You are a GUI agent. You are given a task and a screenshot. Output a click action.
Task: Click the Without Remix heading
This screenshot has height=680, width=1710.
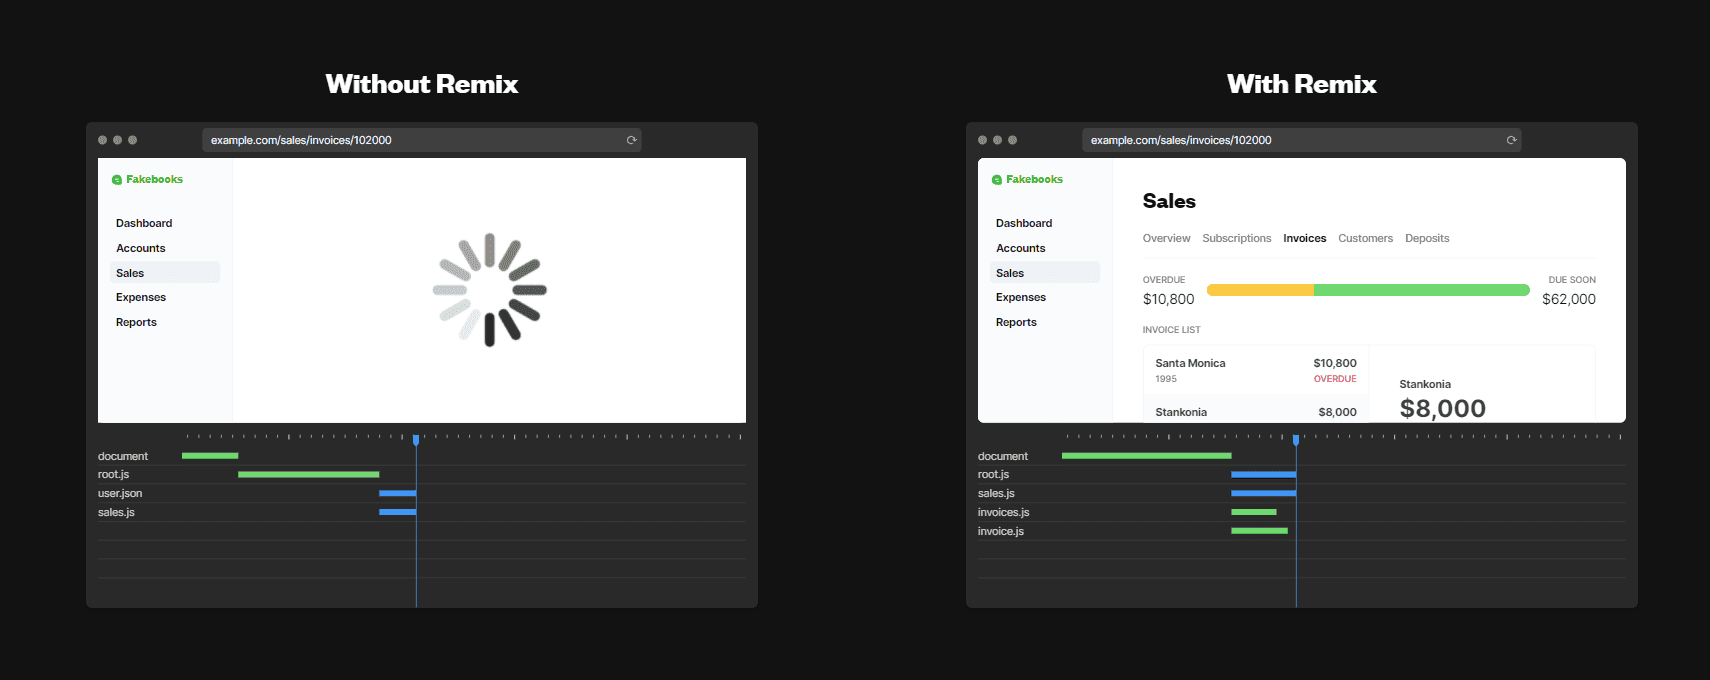[x=422, y=84]
